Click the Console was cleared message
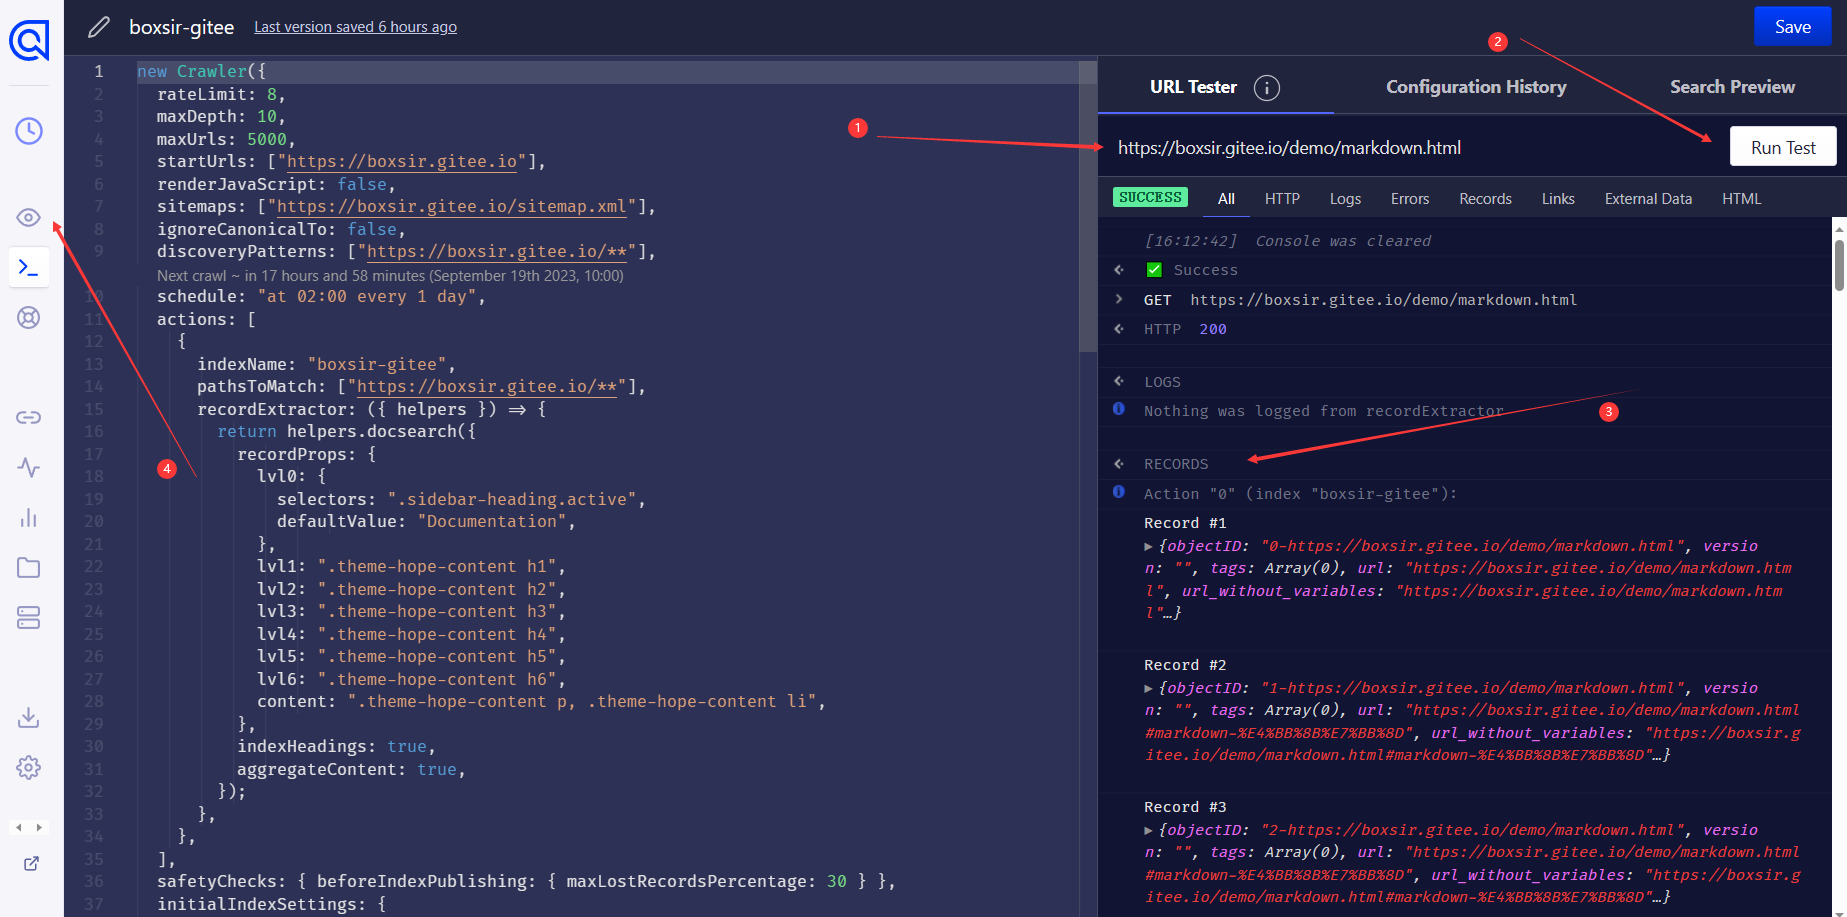Screen dimensions: 1847x917 (1343, 241)
